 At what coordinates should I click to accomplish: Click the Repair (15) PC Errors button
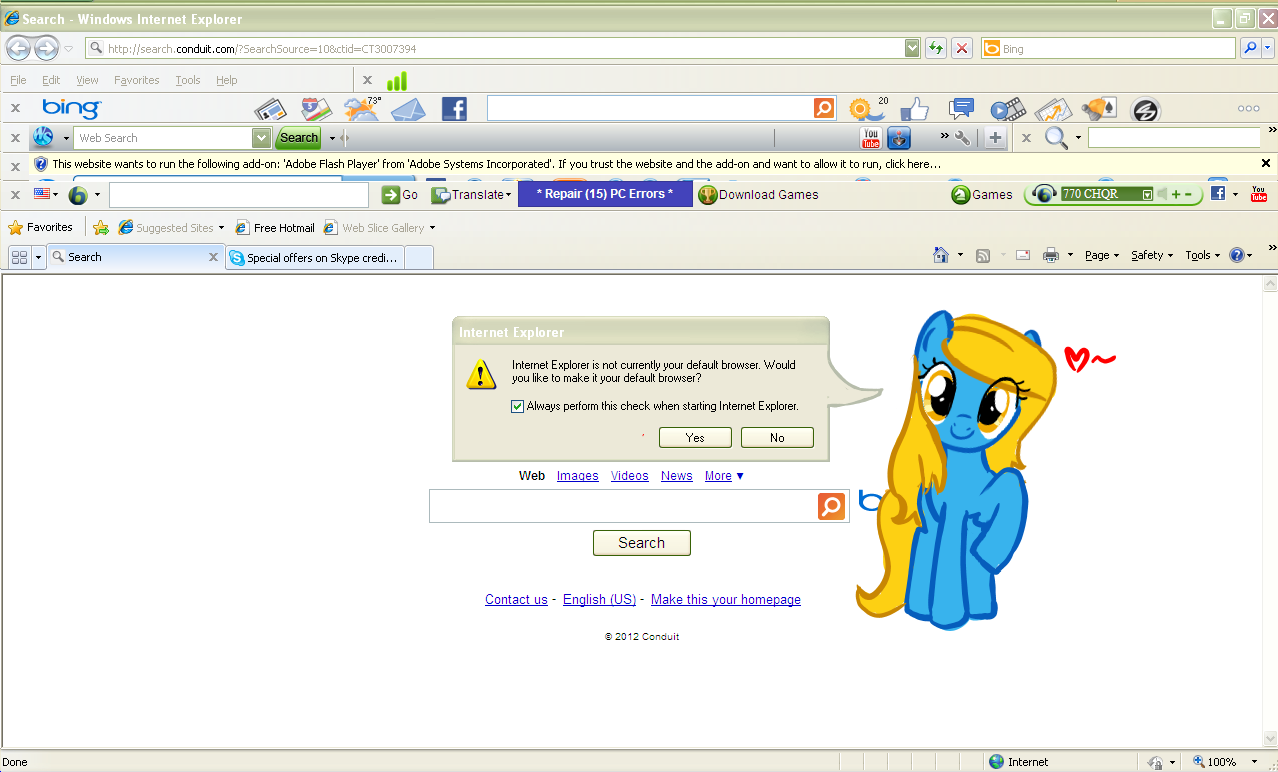point(605,194)
